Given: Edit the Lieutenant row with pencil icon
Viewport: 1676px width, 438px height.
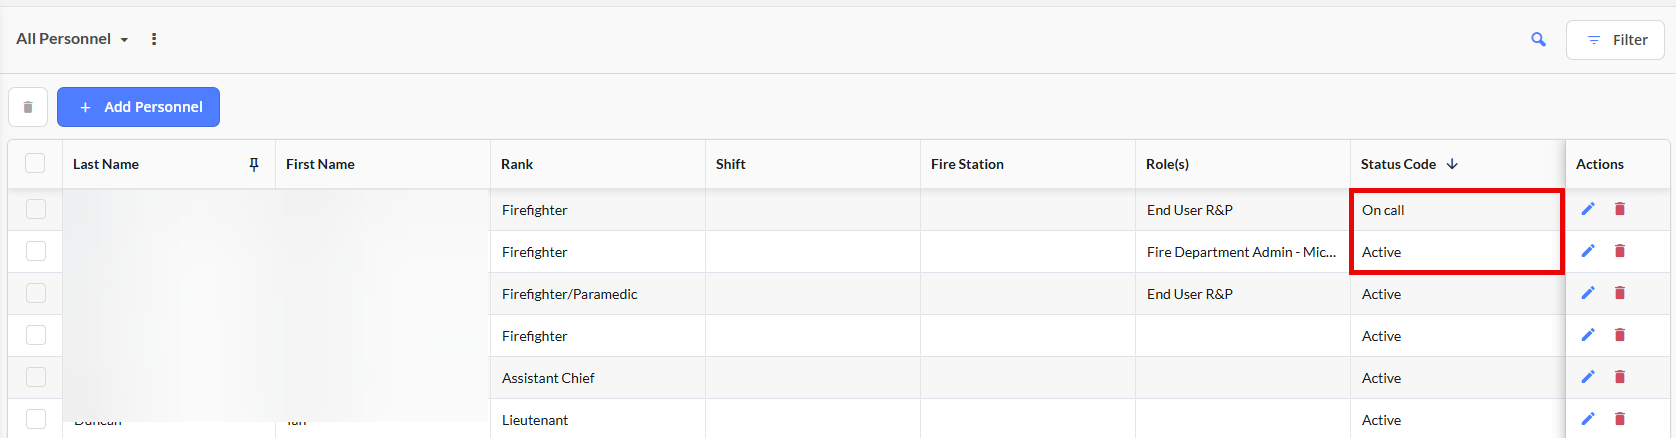Looking at the screenshot, I should point(1587,419).
